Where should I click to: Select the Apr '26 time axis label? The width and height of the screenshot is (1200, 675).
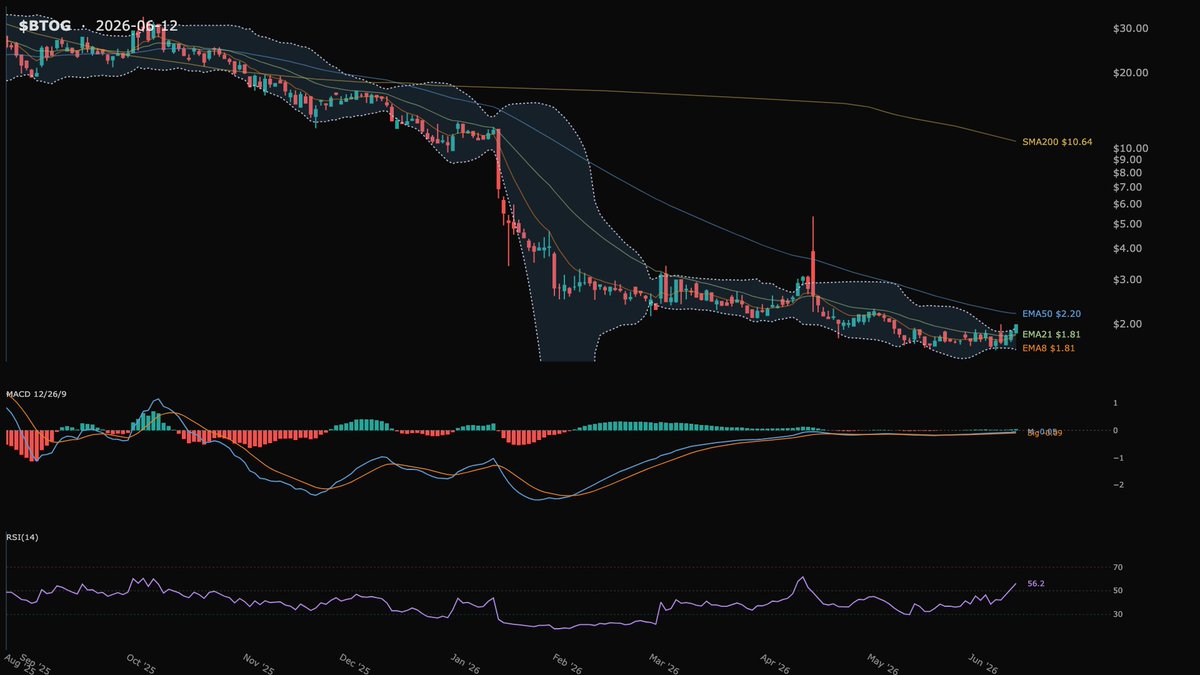(775, 665)
